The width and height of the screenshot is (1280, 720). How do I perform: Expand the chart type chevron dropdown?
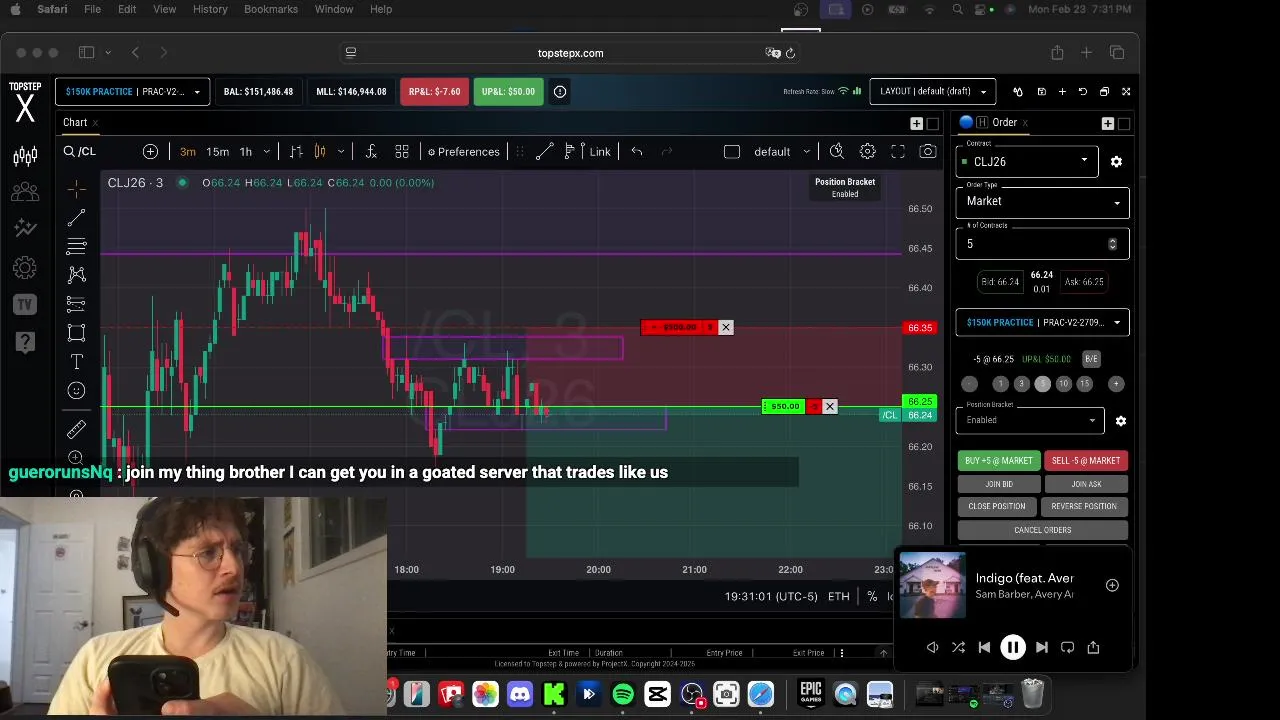(341, 152)
